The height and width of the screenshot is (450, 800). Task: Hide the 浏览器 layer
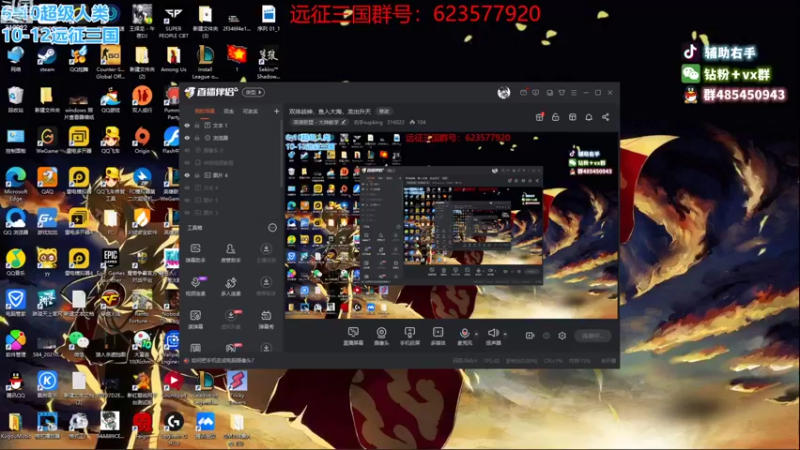point(187,138)
